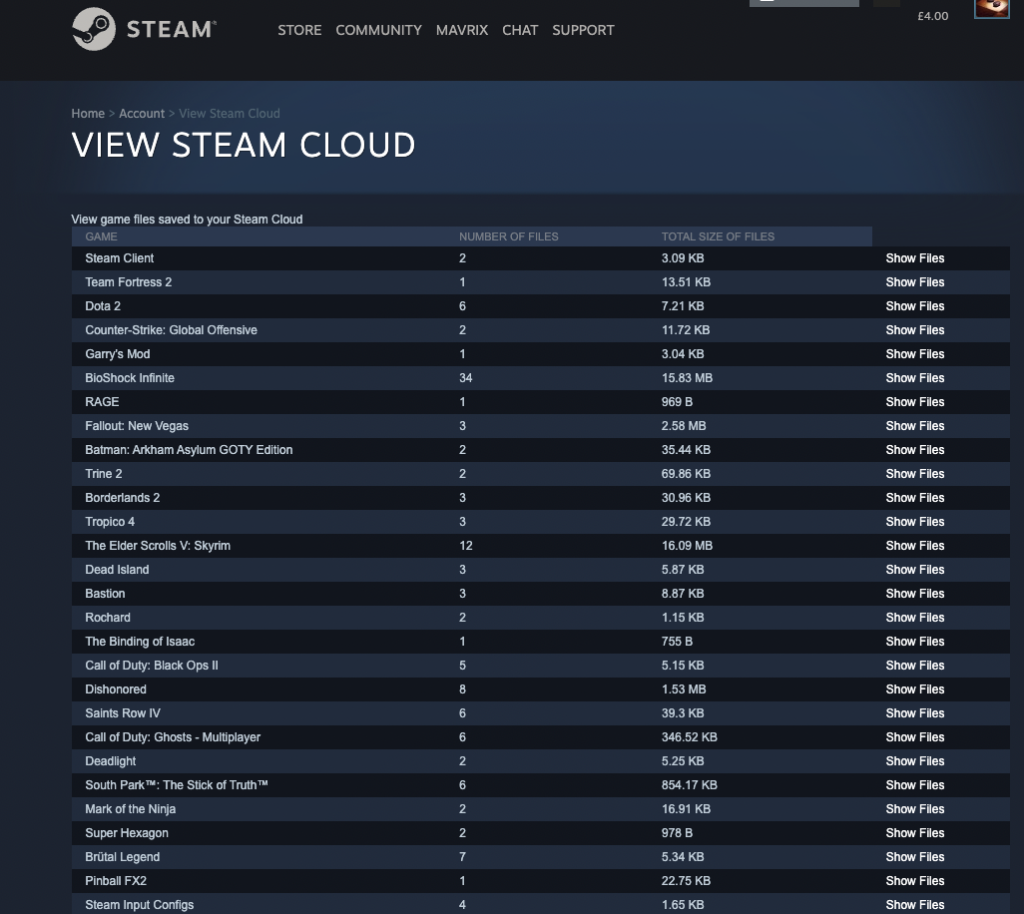Click the VIEW STEAM CLOUD heading
The height and width of the screenshot is (914, 1024).
pyautogui.click(x=243, y=145)
